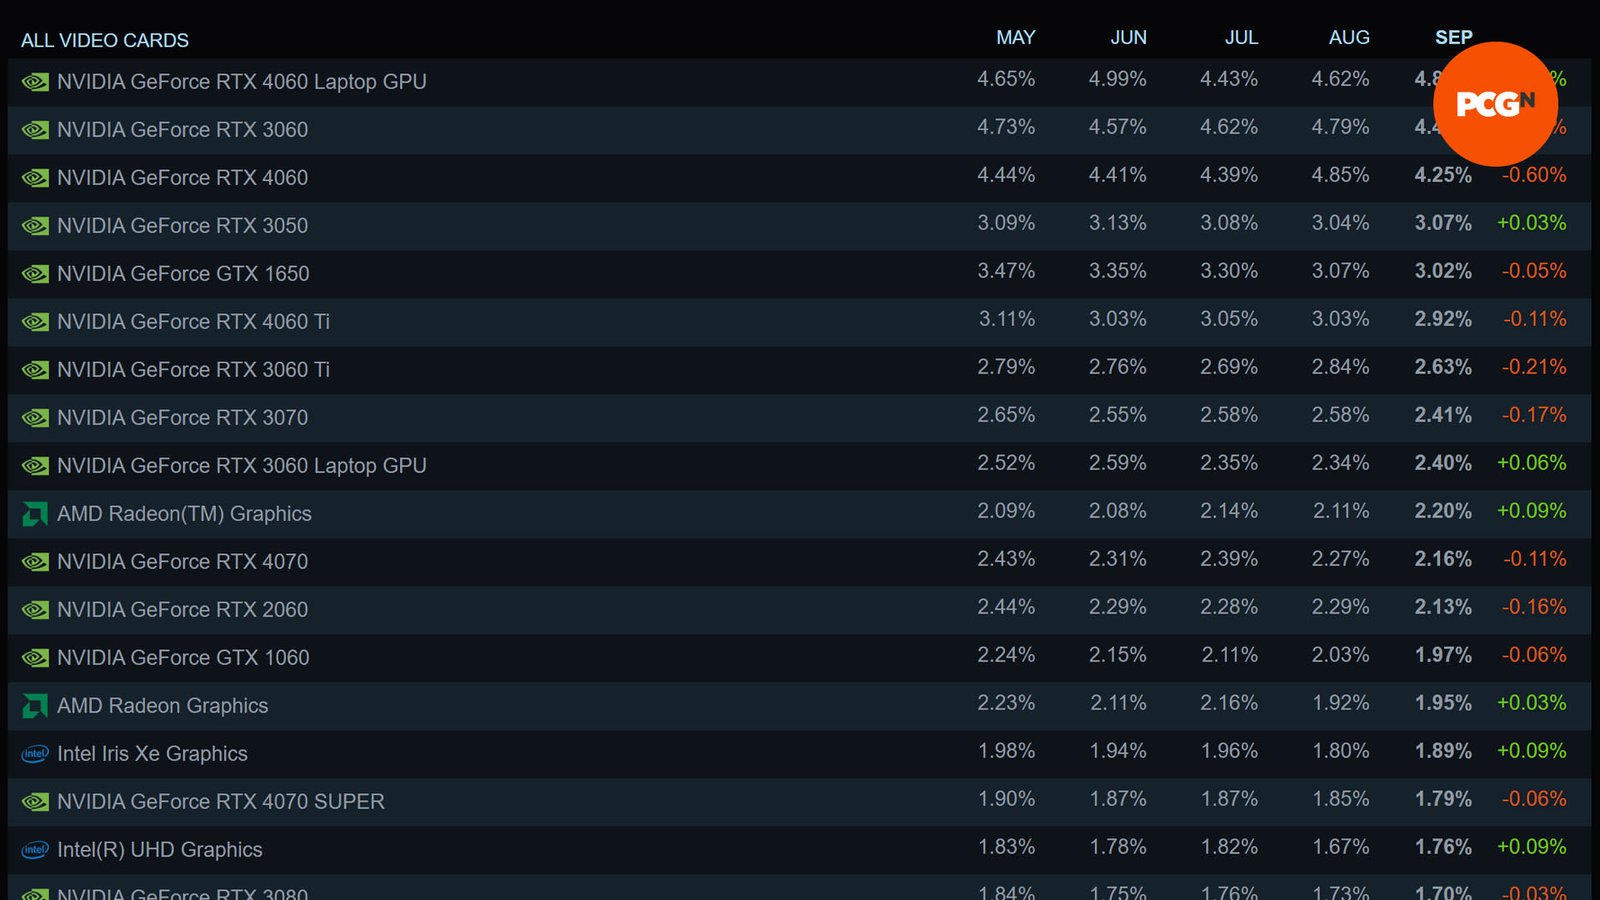Click the Intel icon beside Intel(R) UHD Graphics
The height and width of the screenshot is (900, 1600).
click(x=35, y=850)
